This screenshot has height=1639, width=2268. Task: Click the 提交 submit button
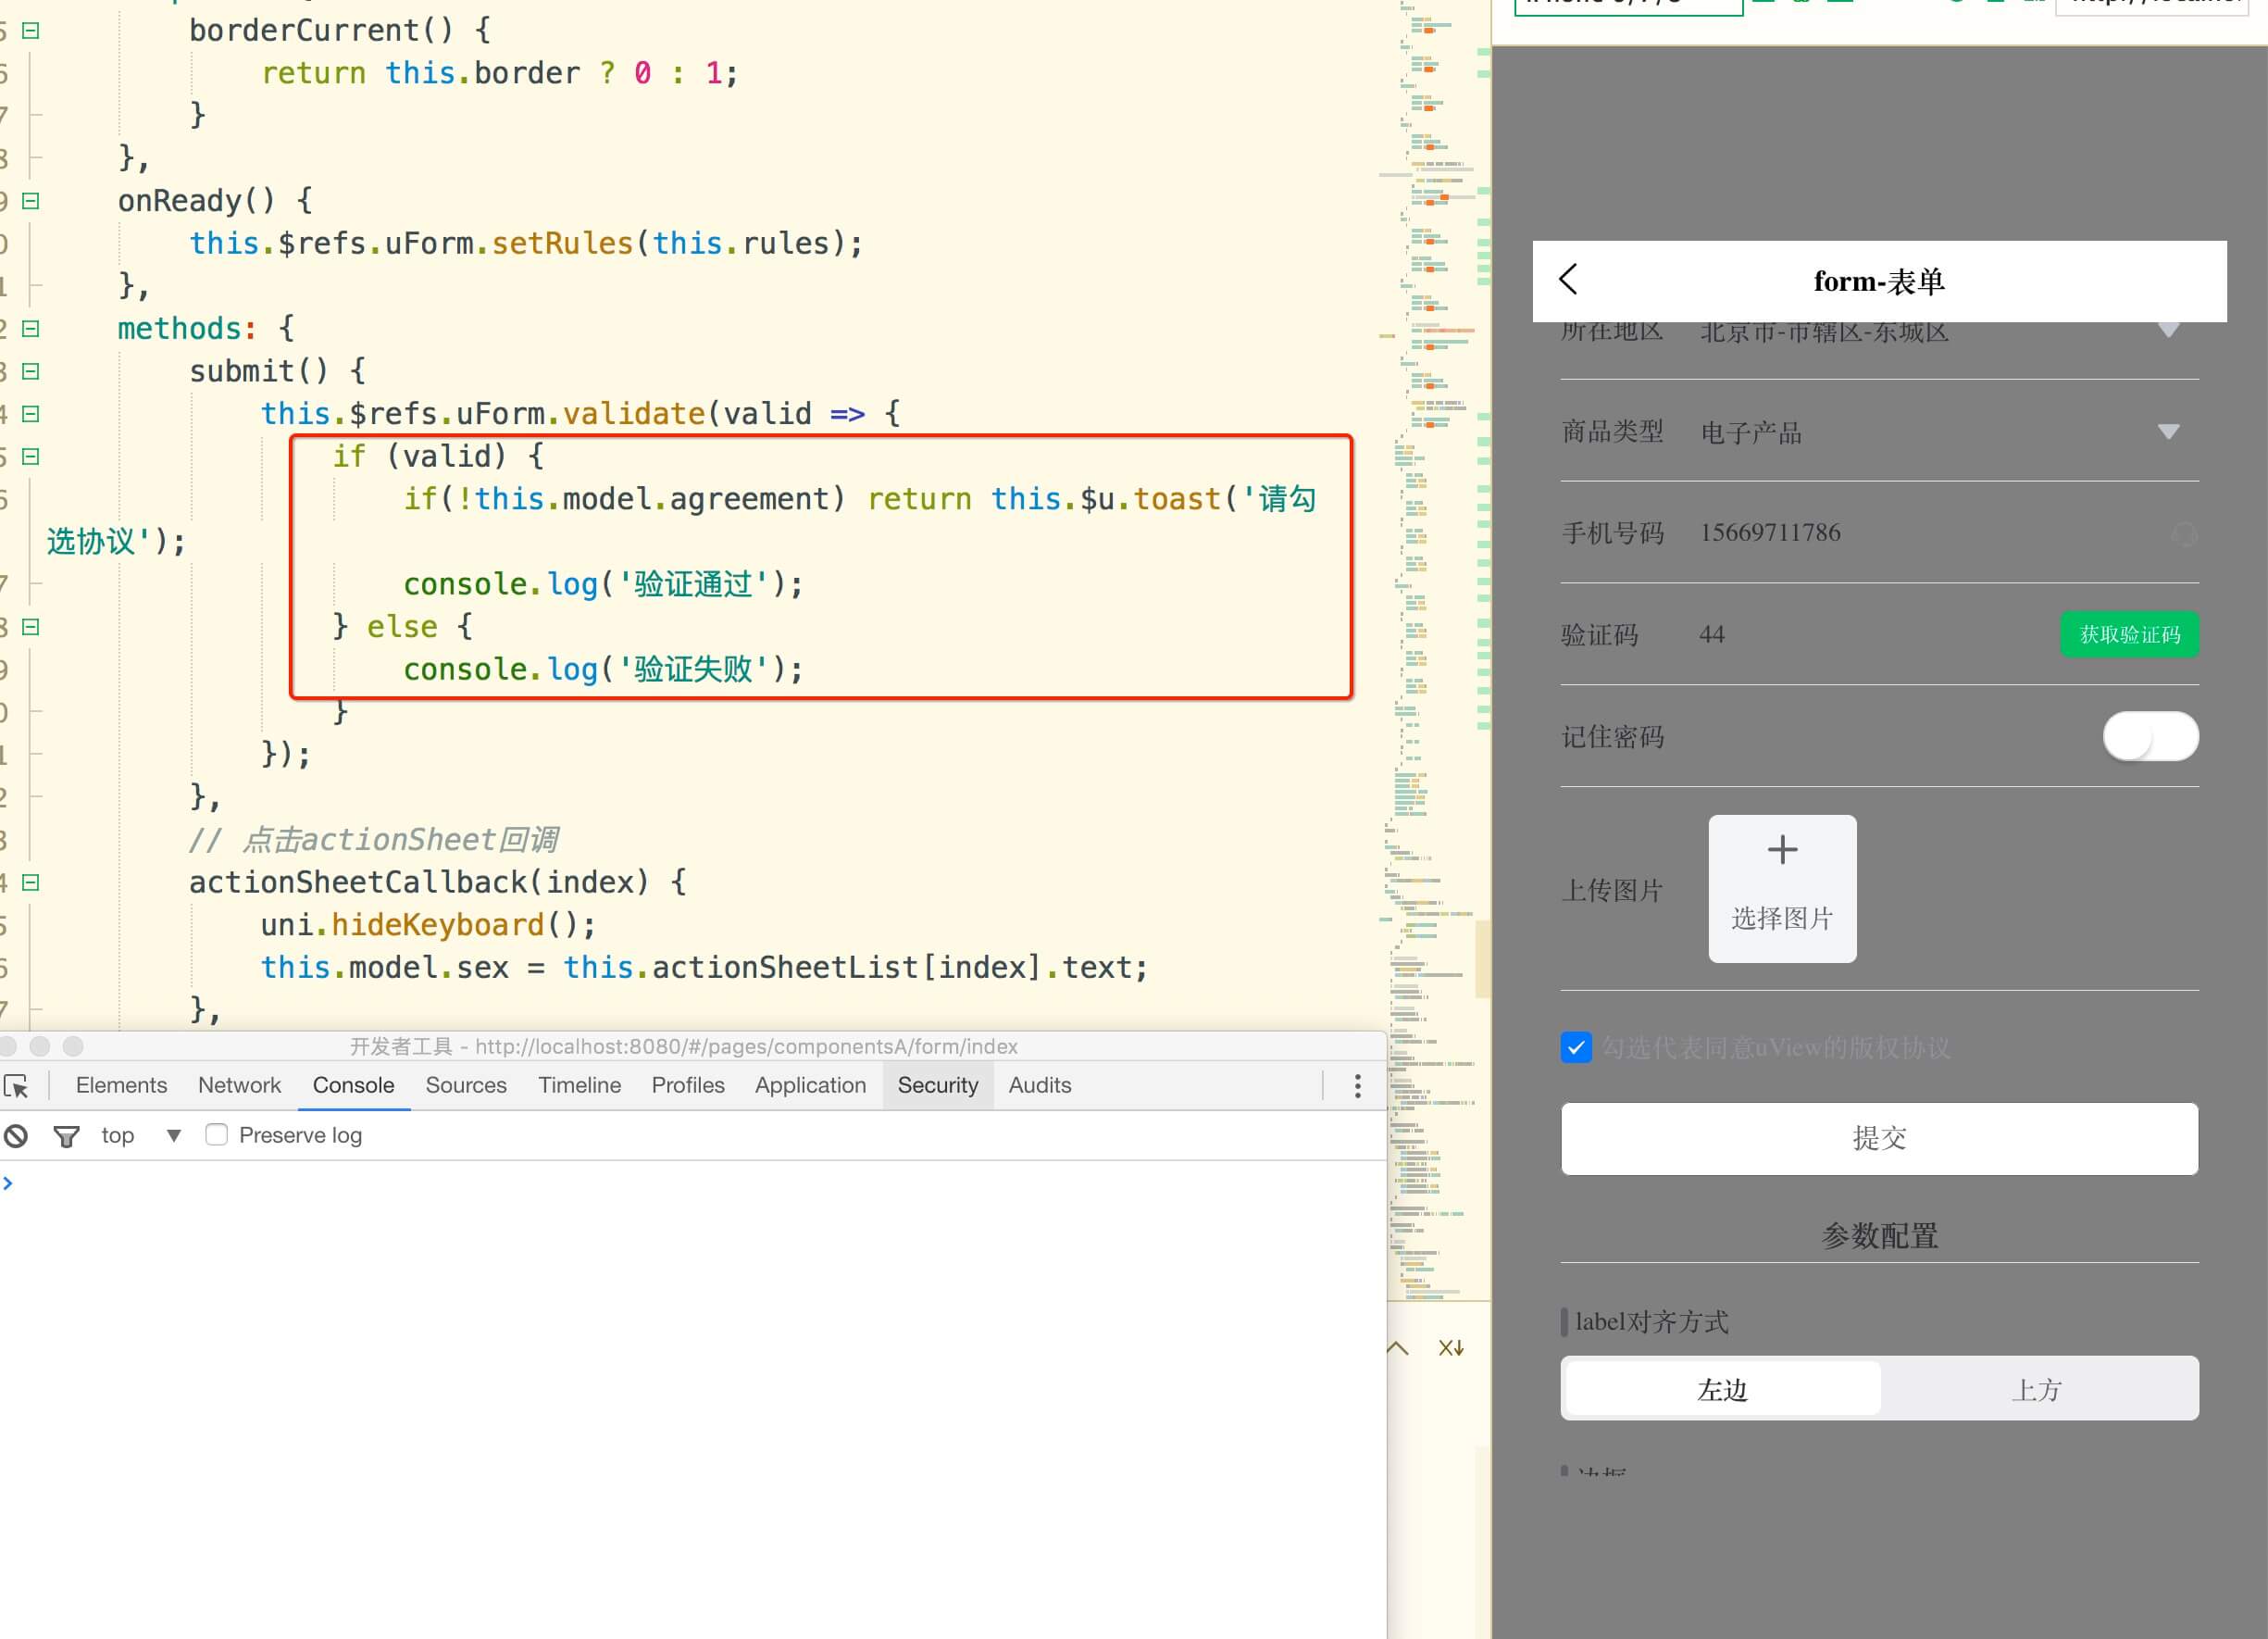(x=1879, y=1138)
